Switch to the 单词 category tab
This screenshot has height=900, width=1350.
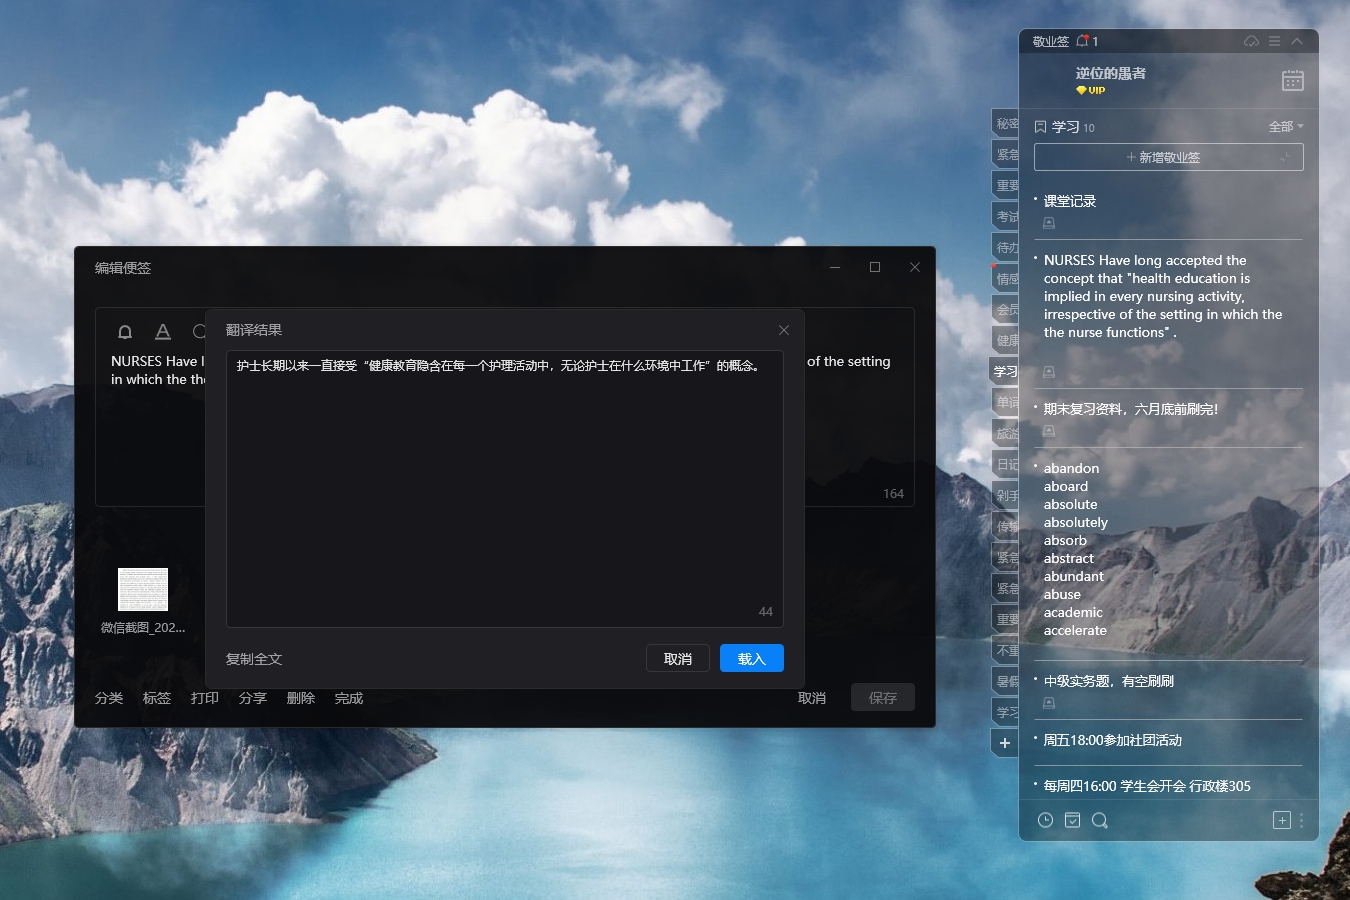[x=1006, y=402]
